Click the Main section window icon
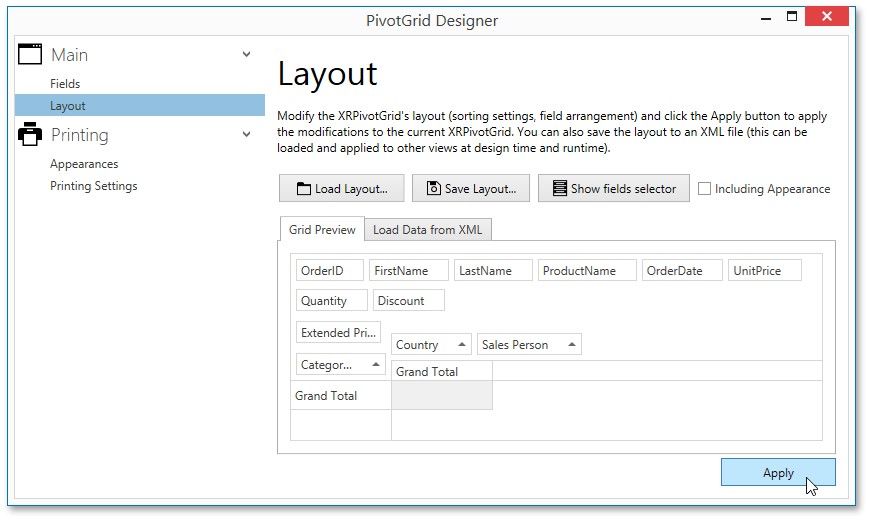The image size is (869, 520). point(30,55)
